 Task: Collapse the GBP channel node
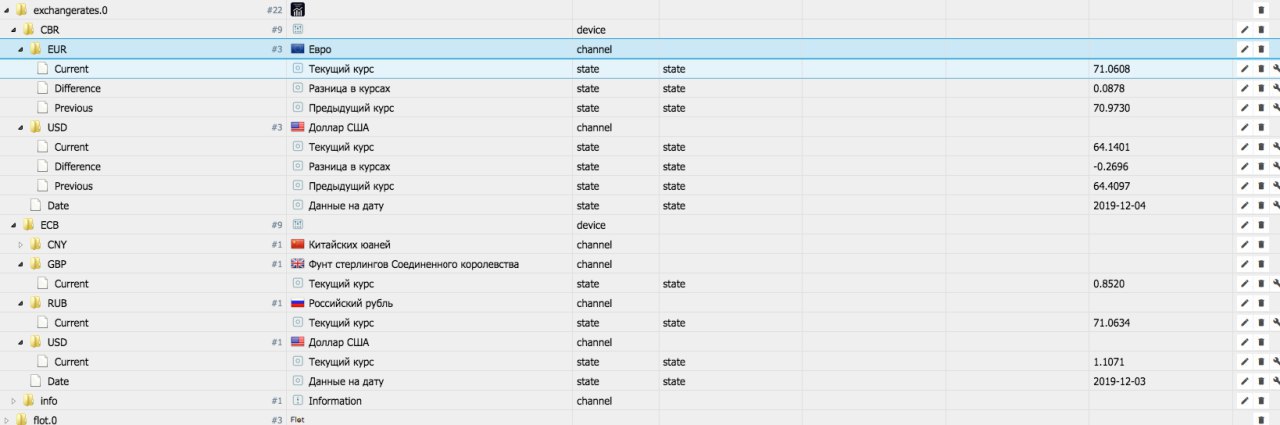pyautogui.click(x=20, y=264)
